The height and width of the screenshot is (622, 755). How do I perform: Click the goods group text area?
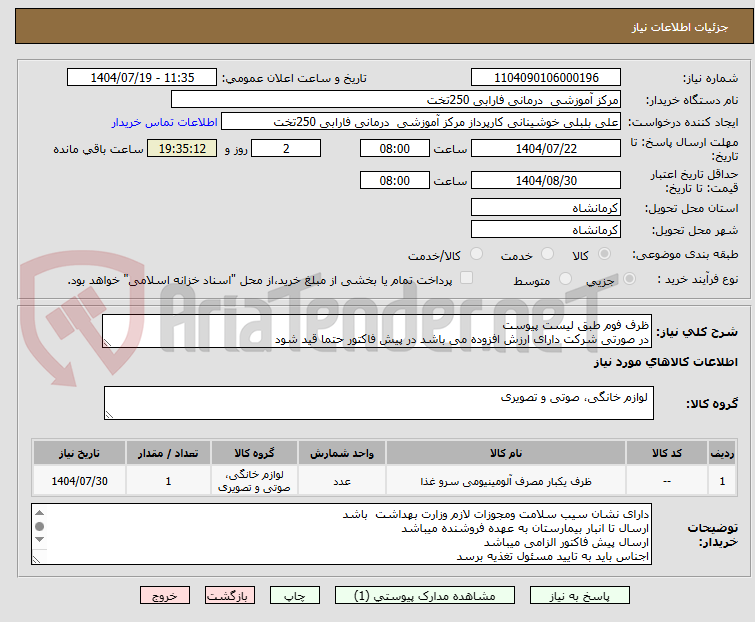(x=379, y=403)
